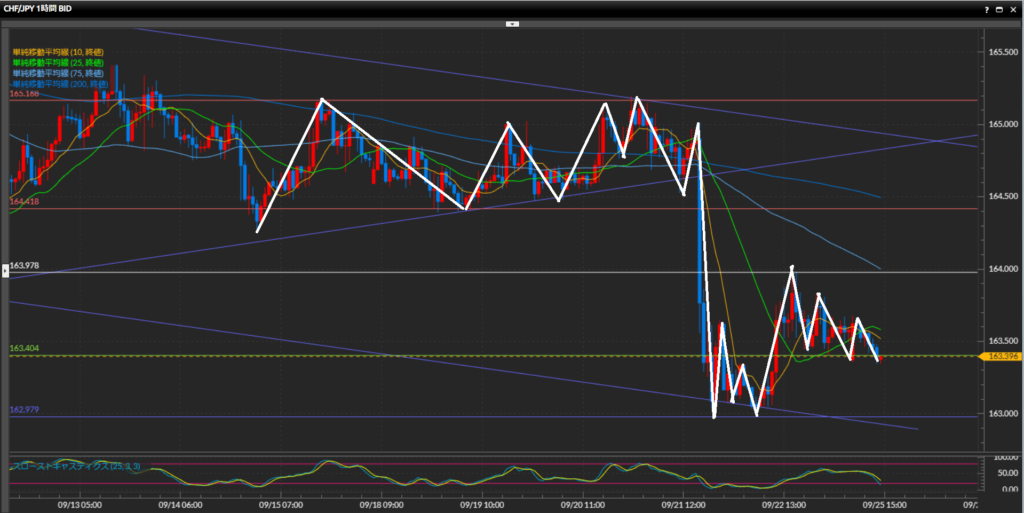
Task: Select the 75-period simple moving average label
Action: (x=58, y=73)
